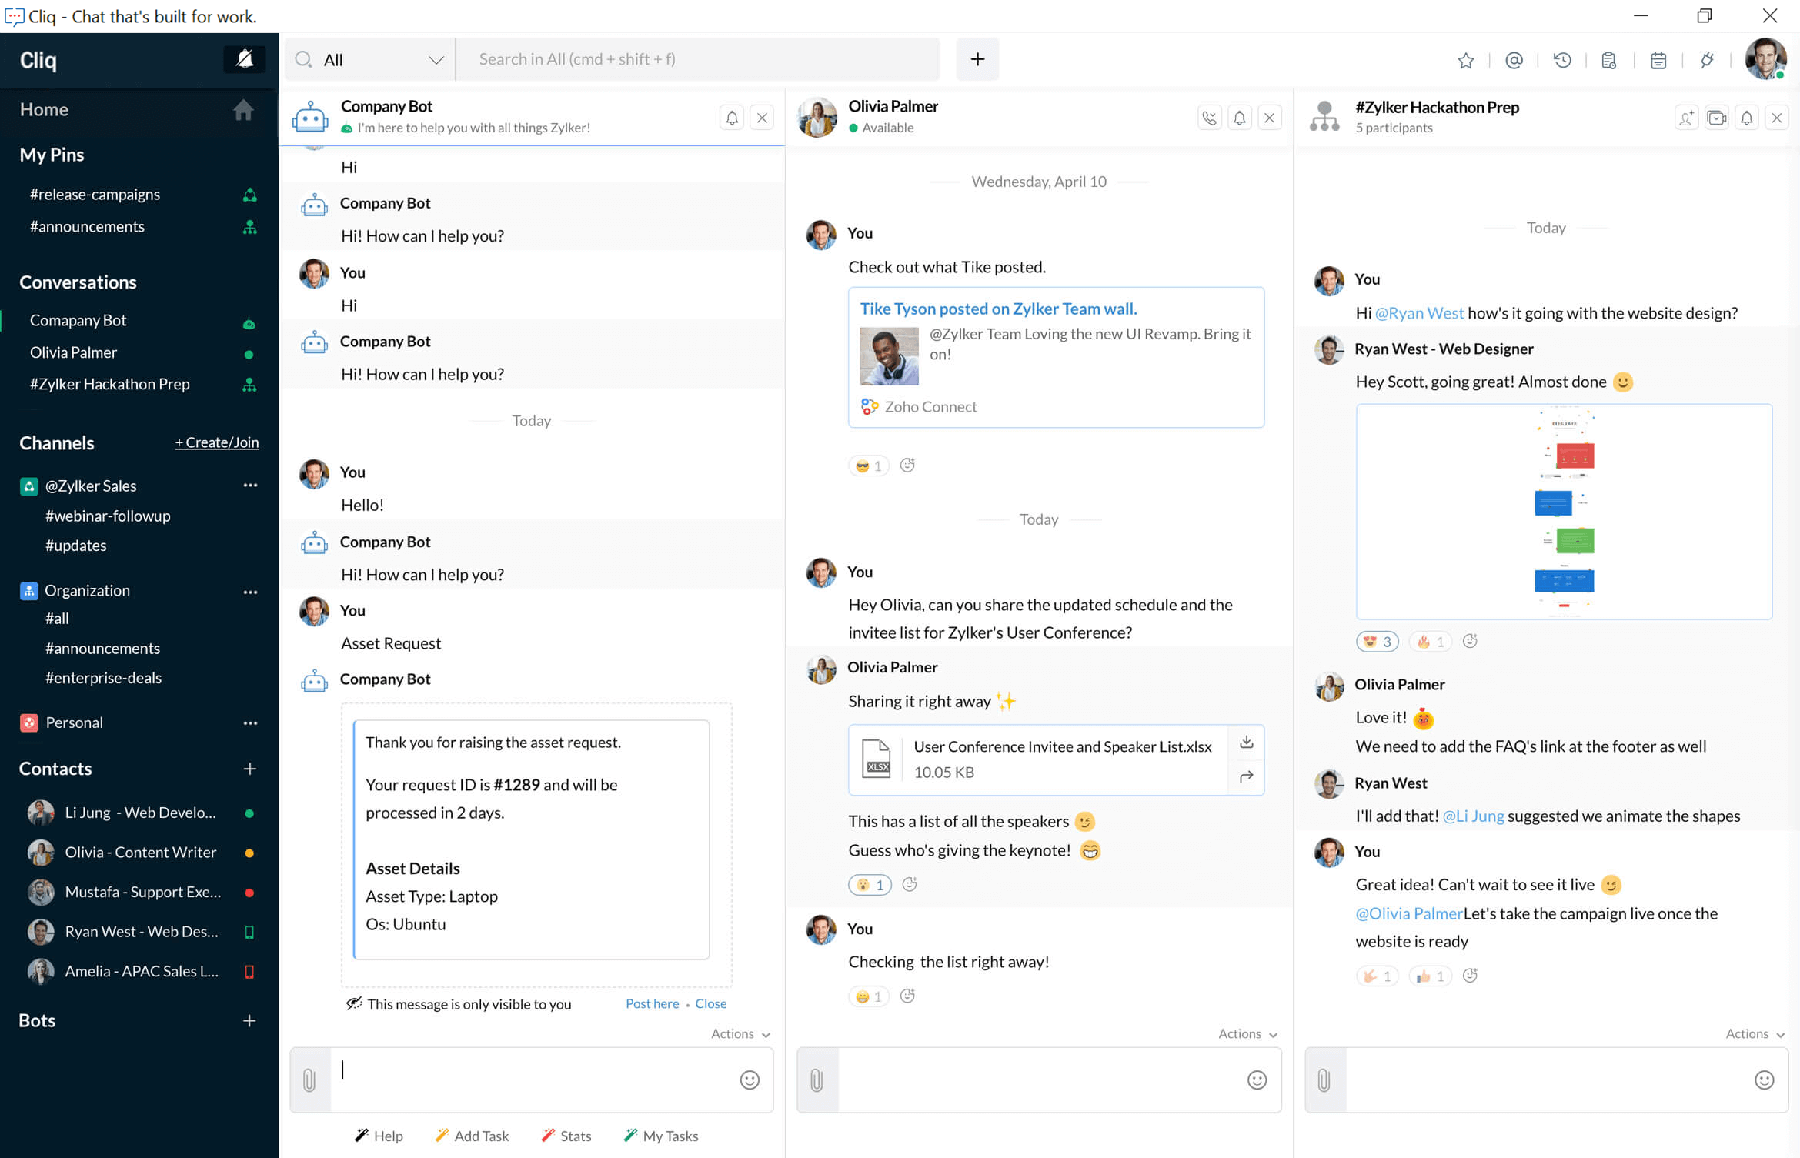Image resolution: width=1800 pixels, height=1158 pixels.
Task: Click the Help bot command
Action: 379,1136
